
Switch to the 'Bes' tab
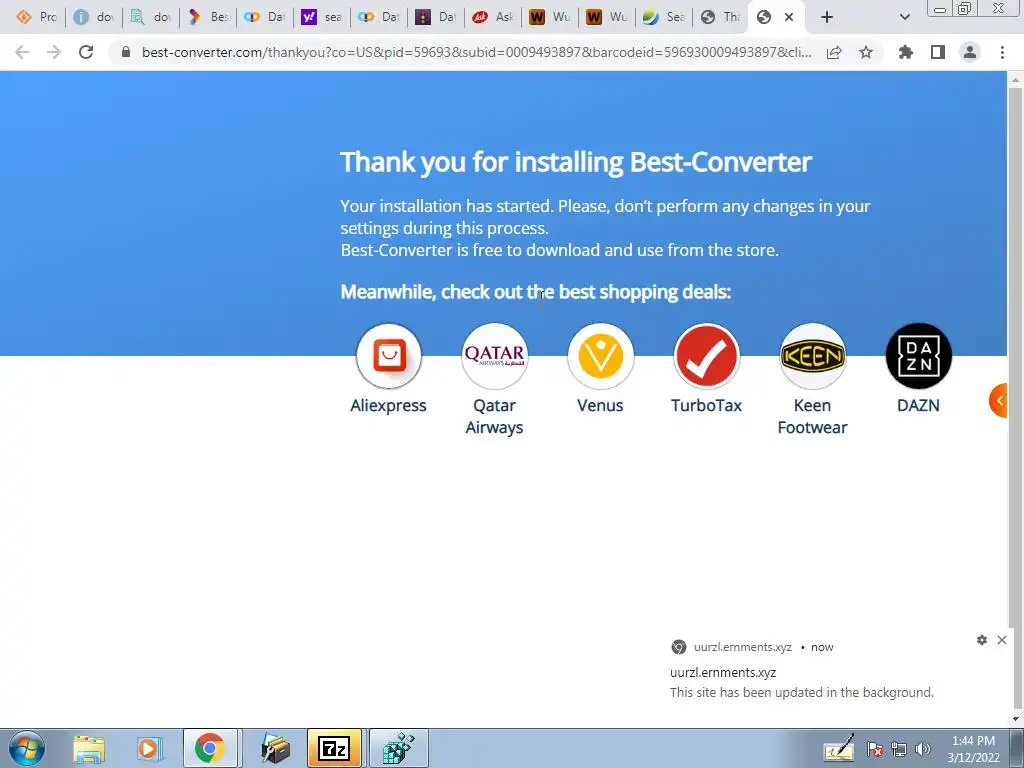[208, 17]
